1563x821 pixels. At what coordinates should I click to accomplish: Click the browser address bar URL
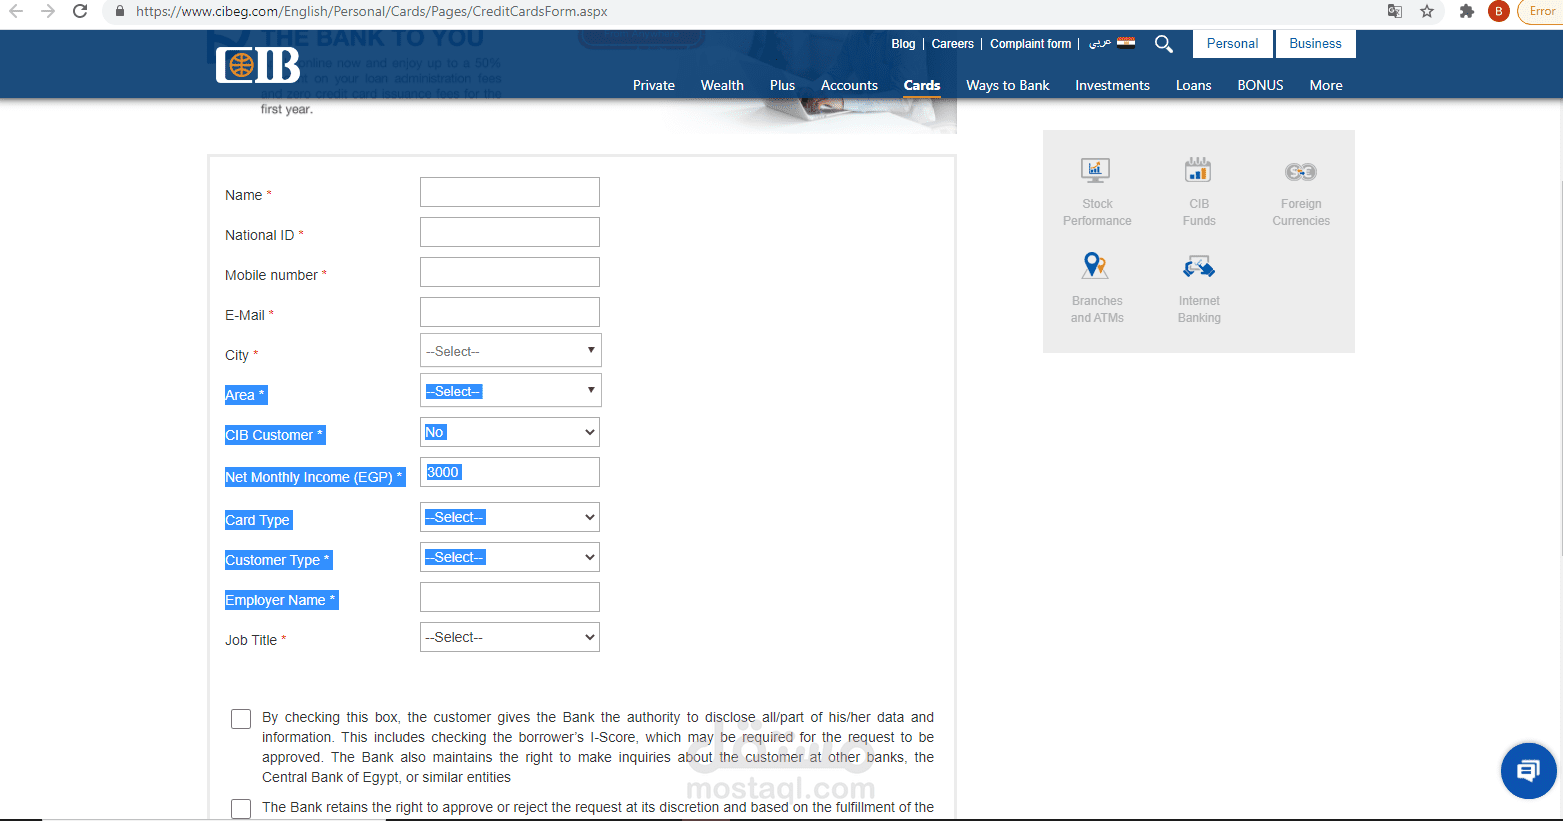(372, 12)
